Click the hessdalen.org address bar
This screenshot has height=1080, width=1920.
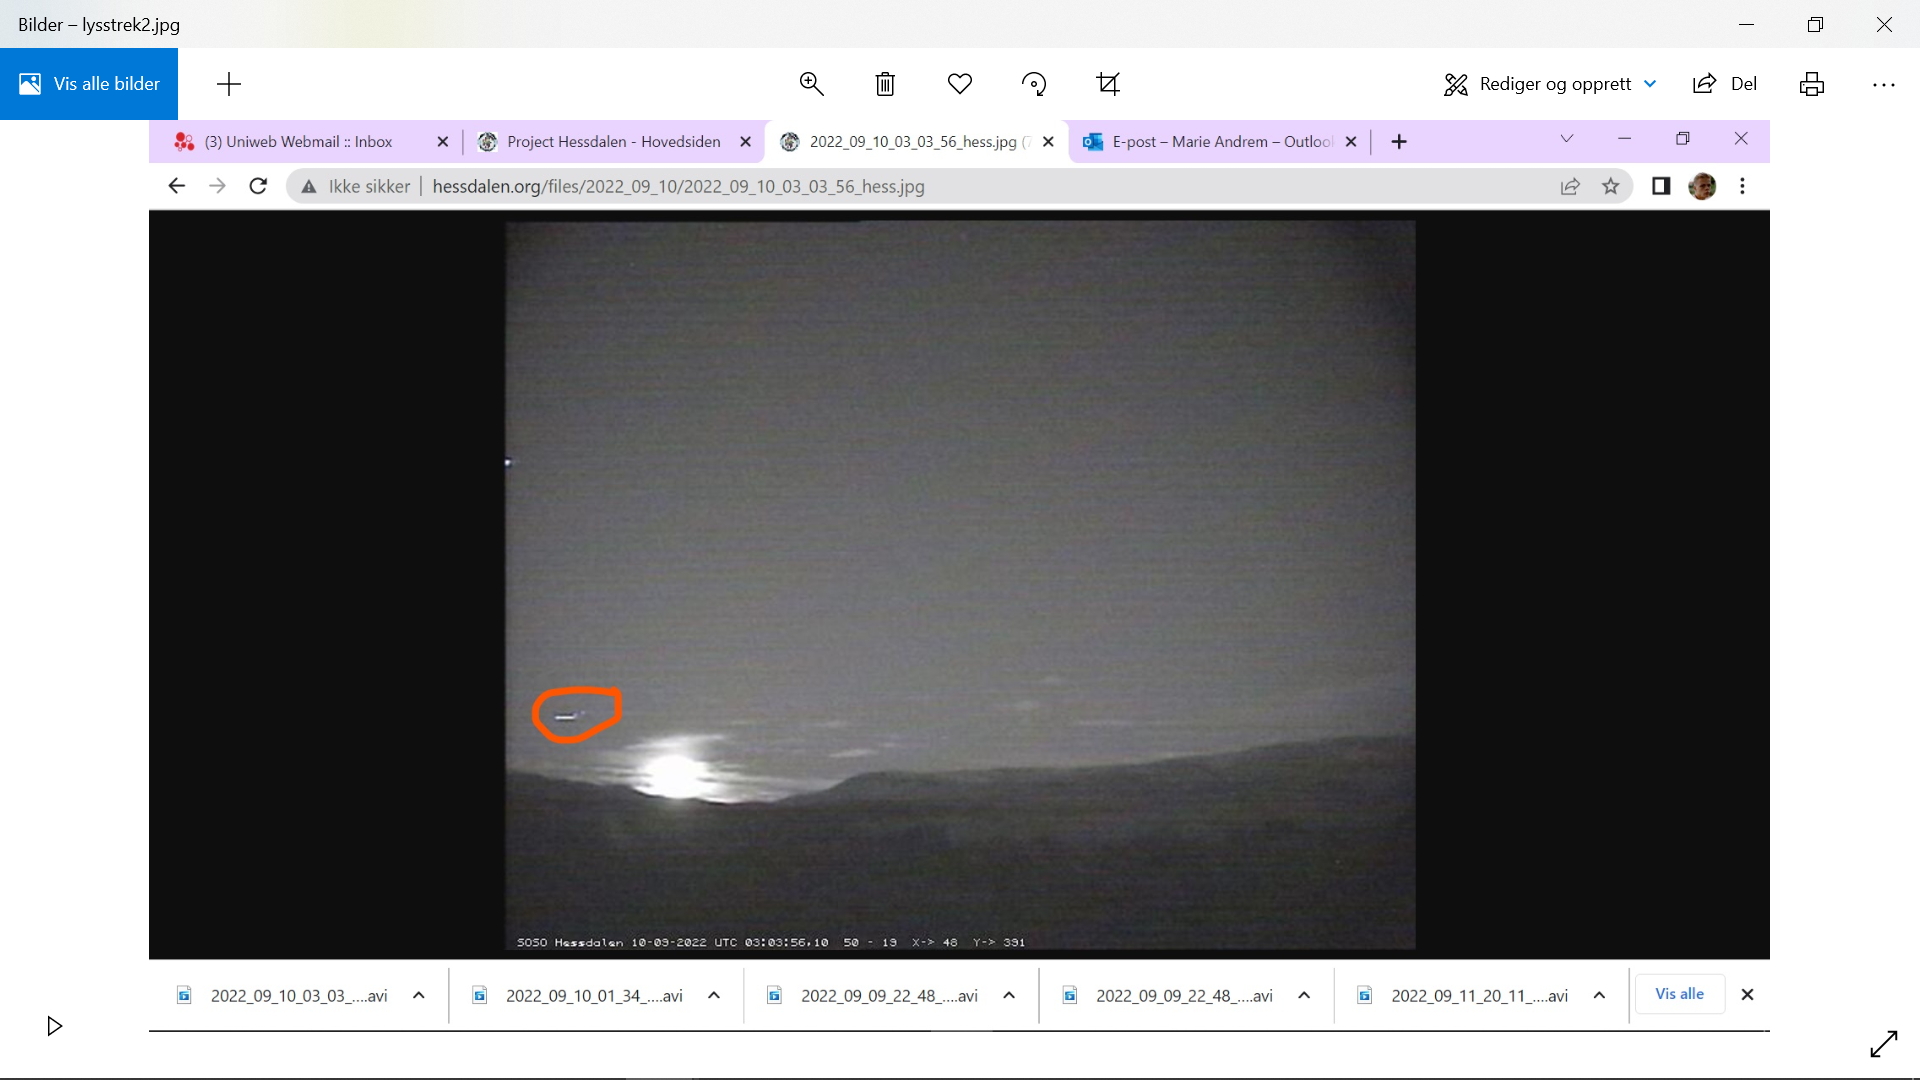[678, 186]
